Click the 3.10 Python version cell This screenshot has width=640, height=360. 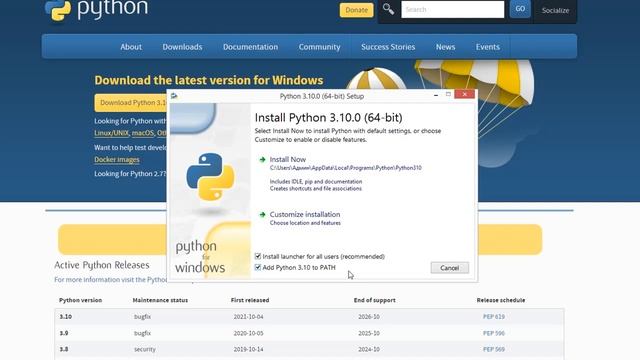click(x=65, y=317)
